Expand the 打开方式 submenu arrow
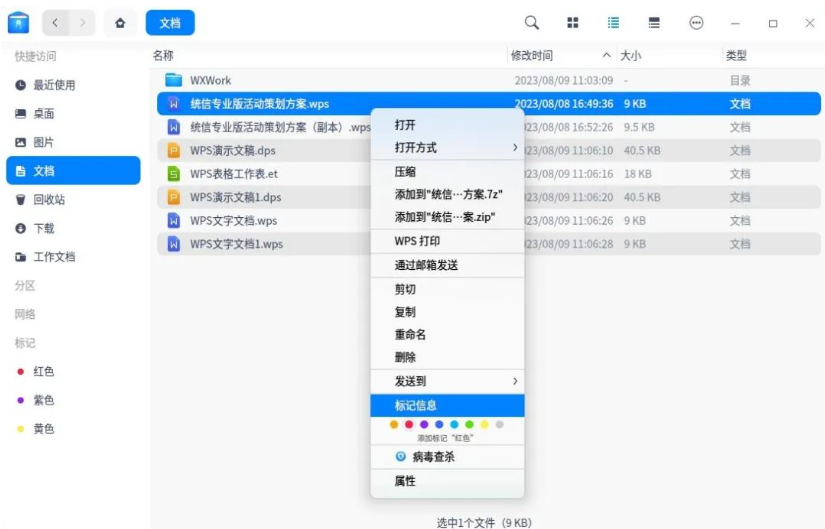This screenshot has width=825, height=529. [x=515, y=147]
